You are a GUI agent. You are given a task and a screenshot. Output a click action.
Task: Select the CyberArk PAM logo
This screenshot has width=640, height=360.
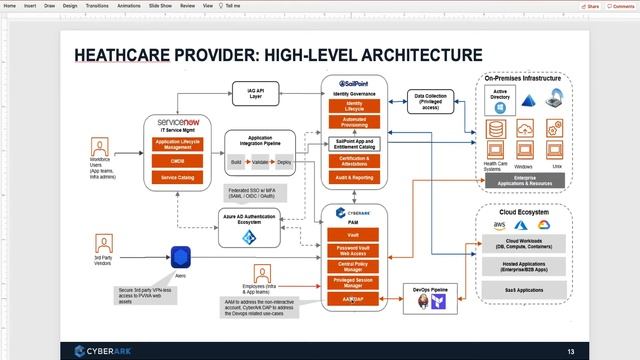tap(353, 213)
